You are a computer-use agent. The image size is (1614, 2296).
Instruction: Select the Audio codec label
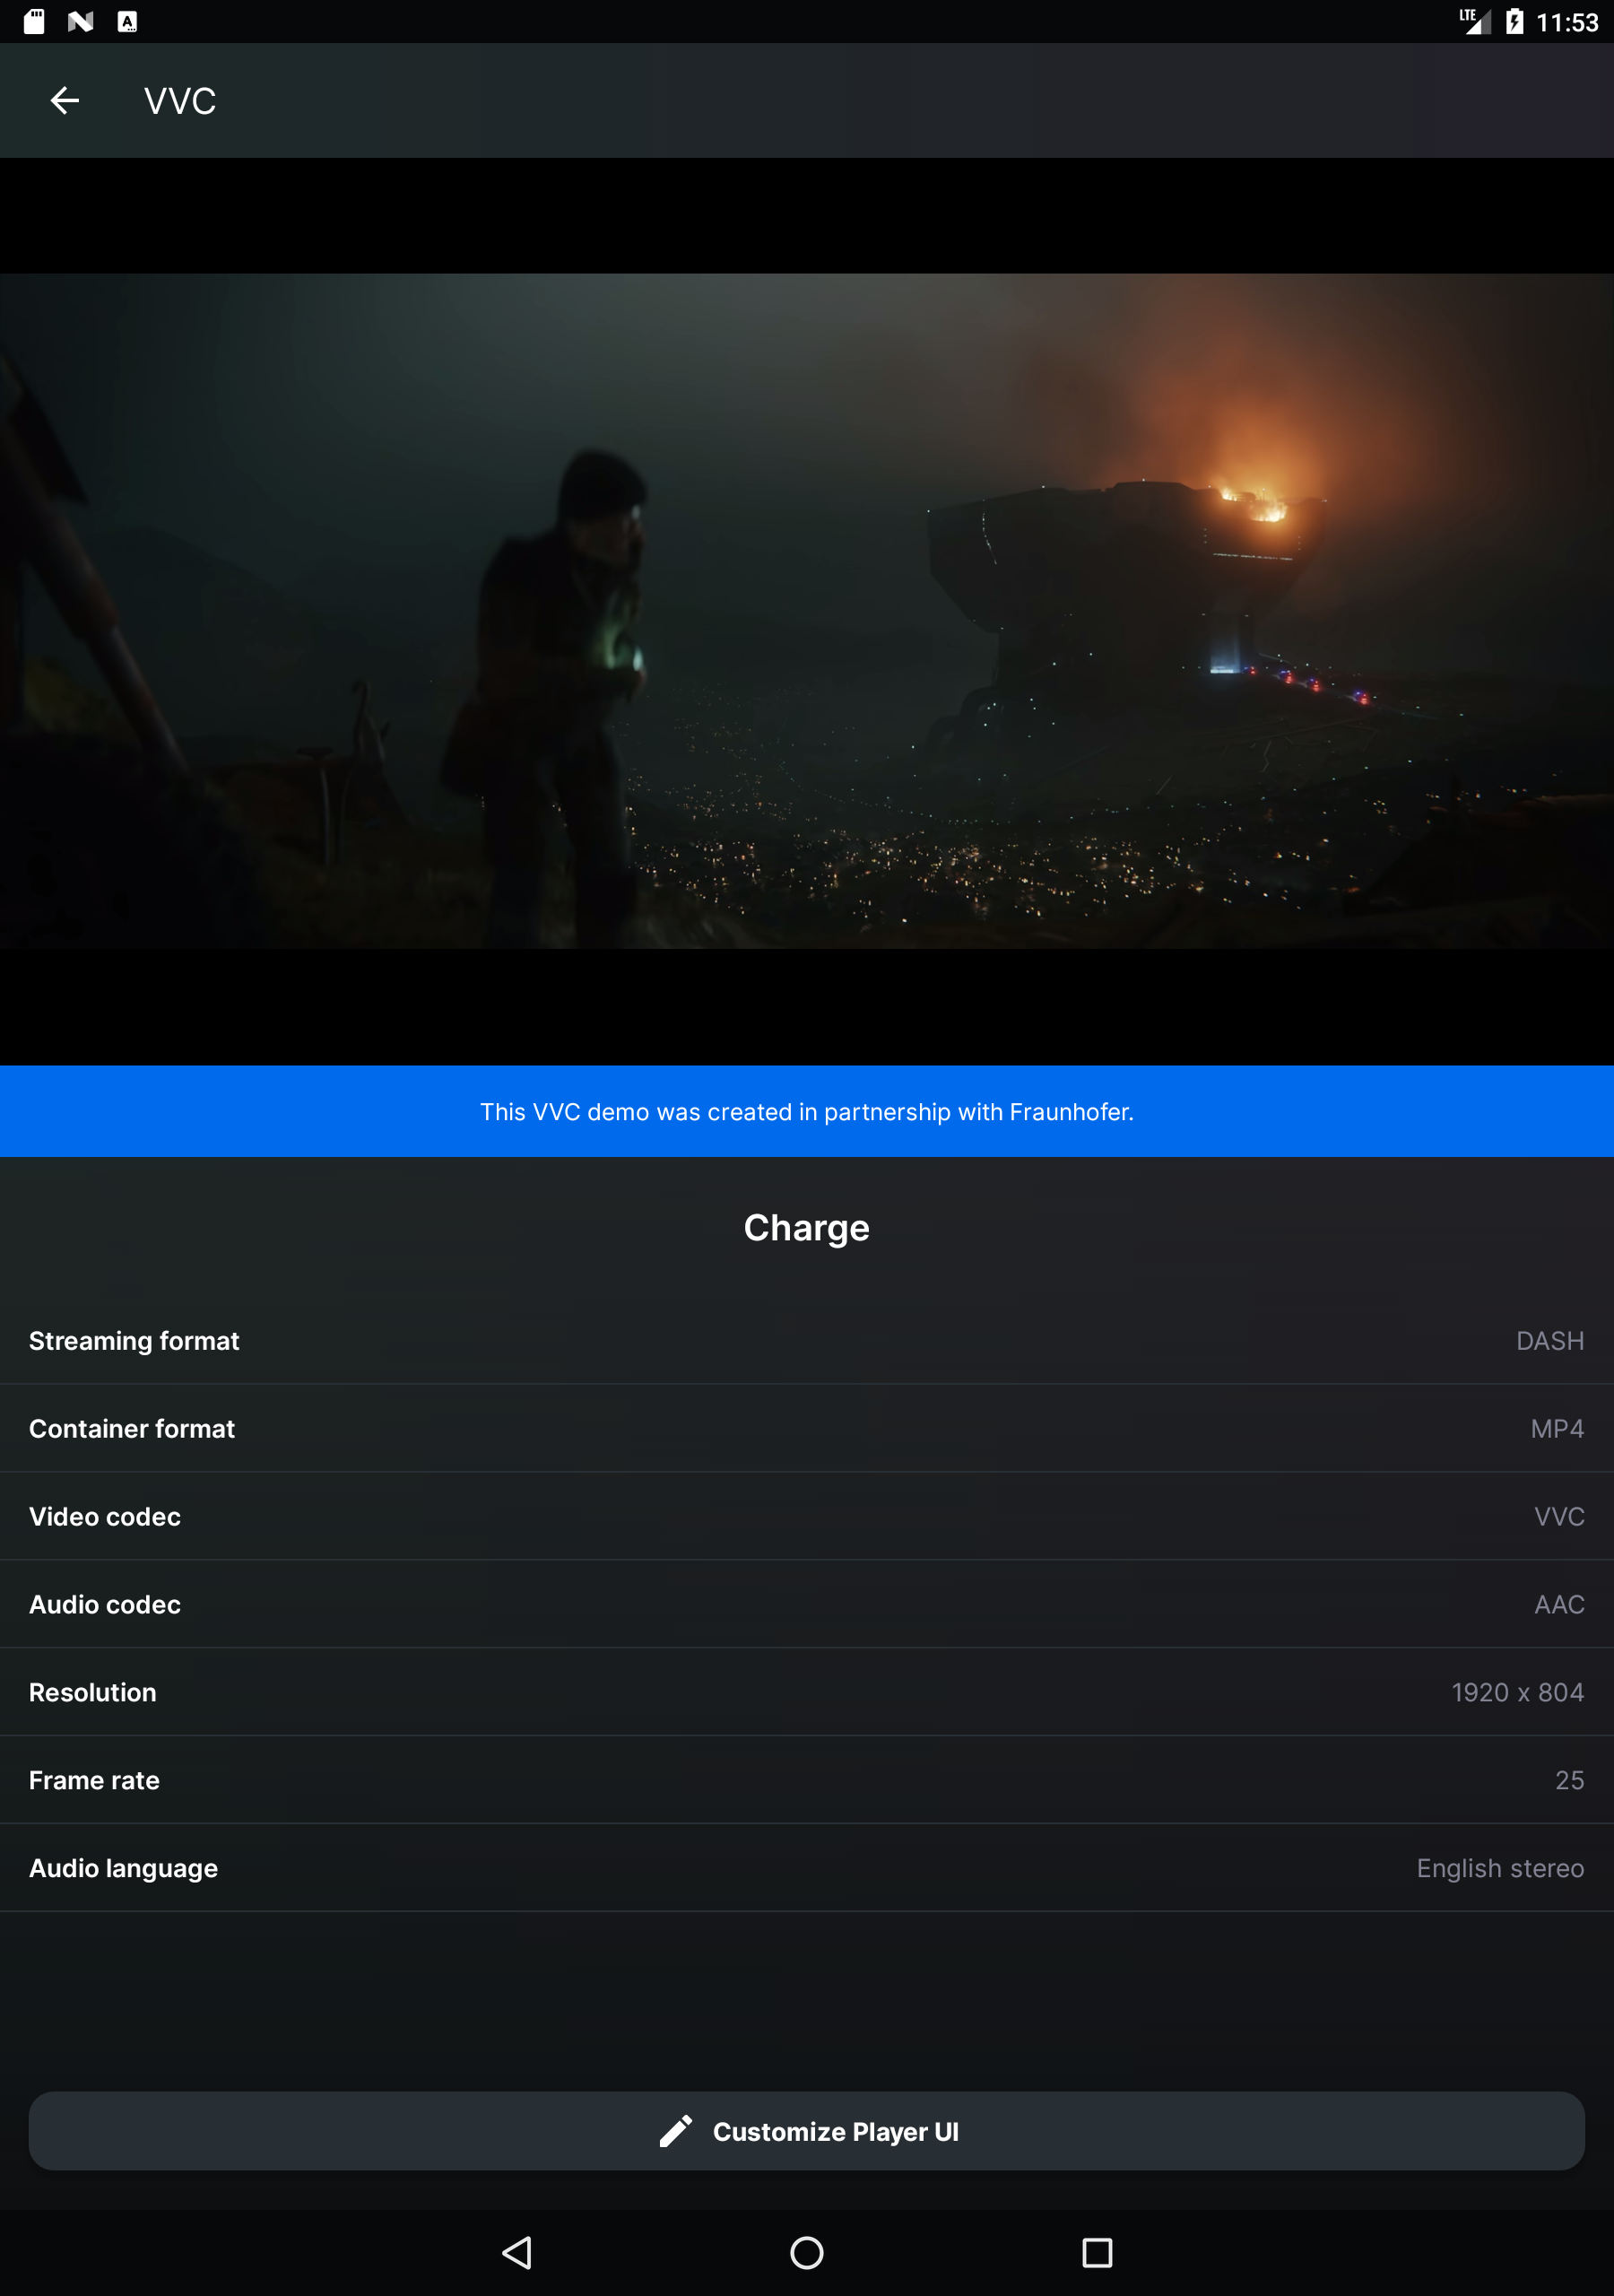coord(105,1604)
